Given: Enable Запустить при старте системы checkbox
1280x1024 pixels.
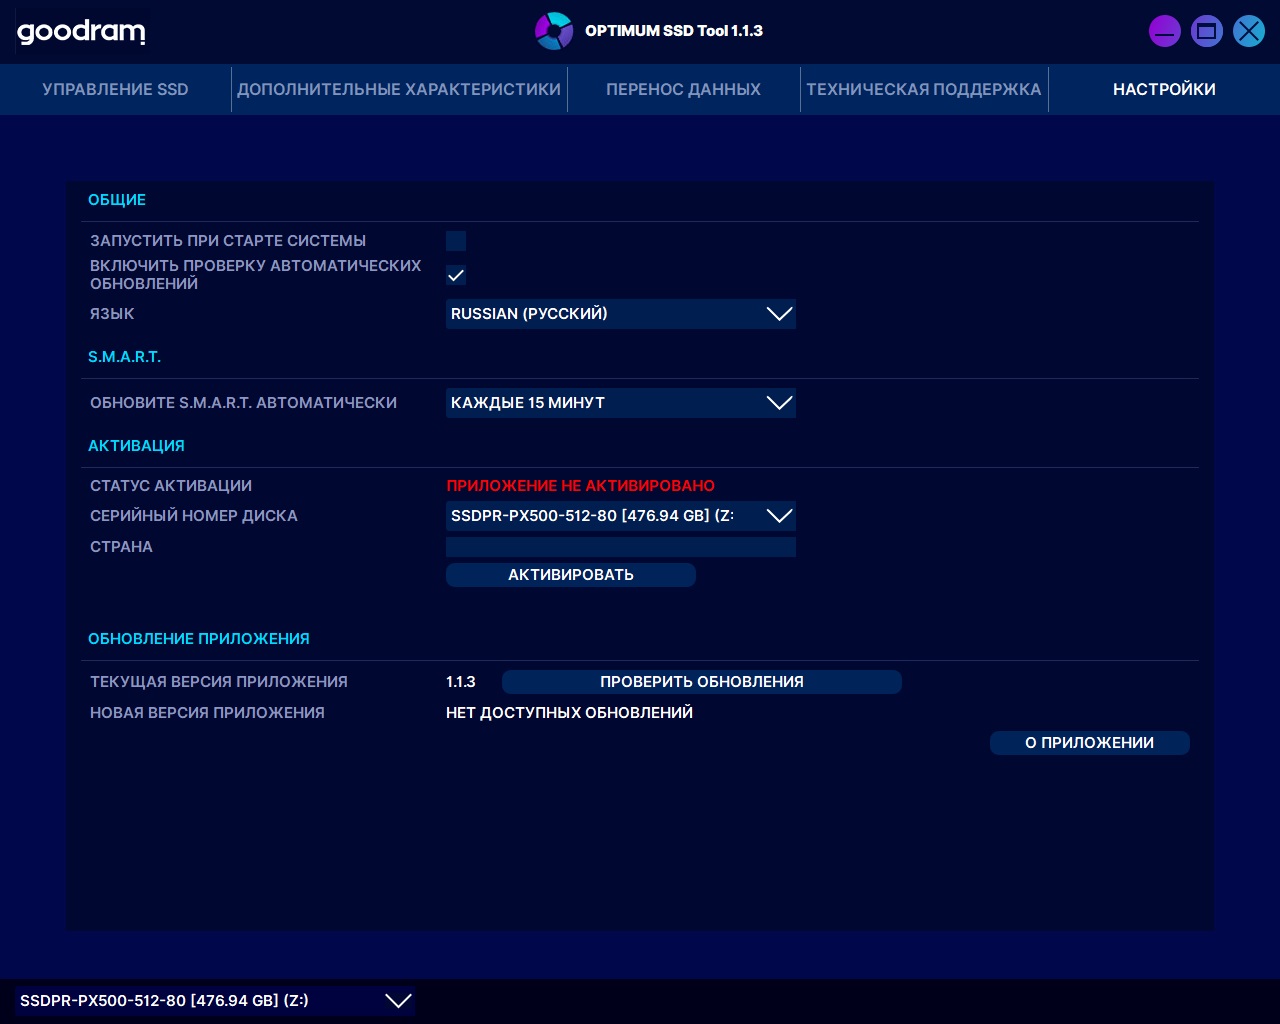Looking at the screenshot, I should click(456, 241).
